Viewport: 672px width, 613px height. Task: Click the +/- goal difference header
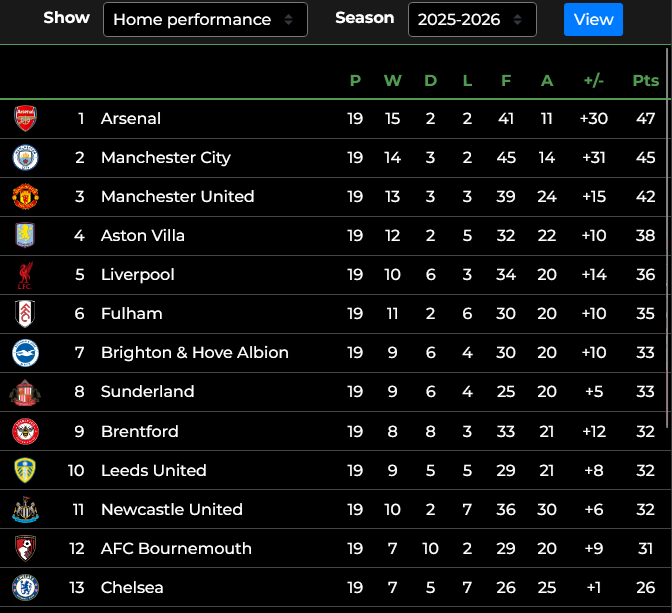point(594,81)
